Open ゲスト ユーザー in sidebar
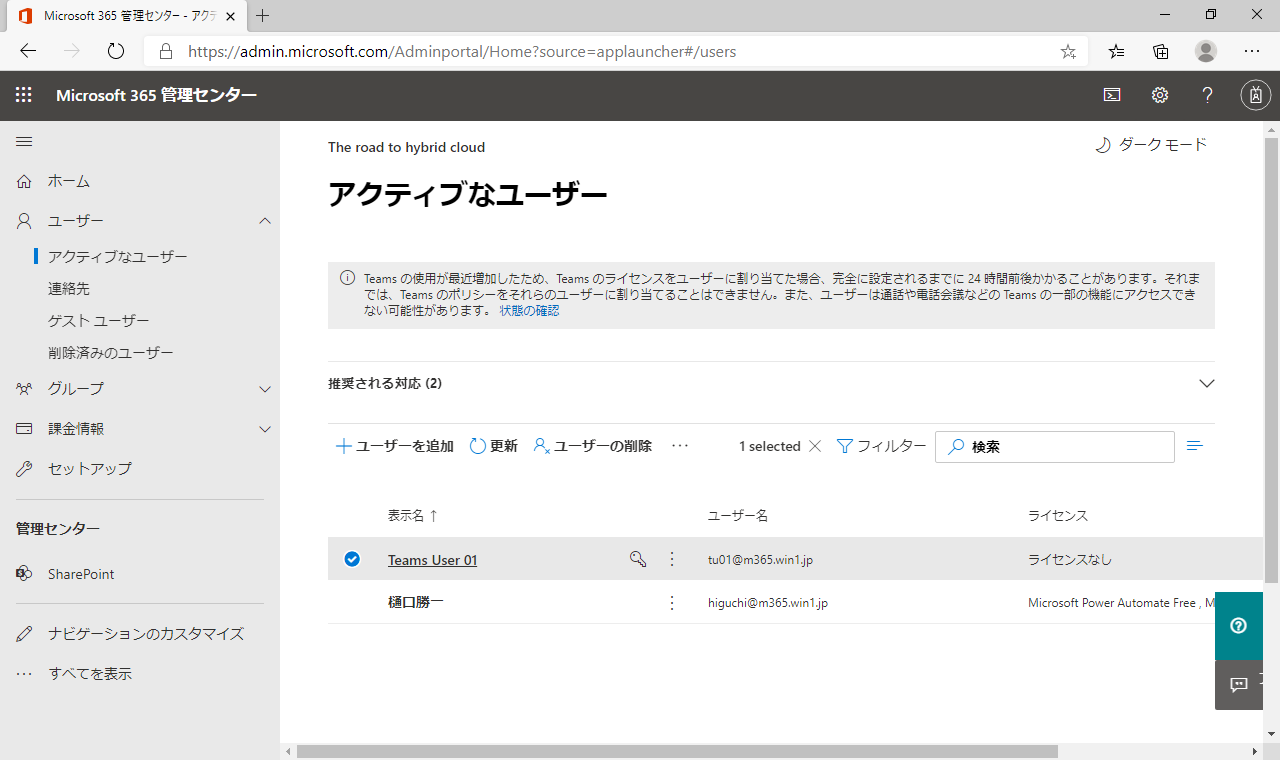 coord(99,321)
